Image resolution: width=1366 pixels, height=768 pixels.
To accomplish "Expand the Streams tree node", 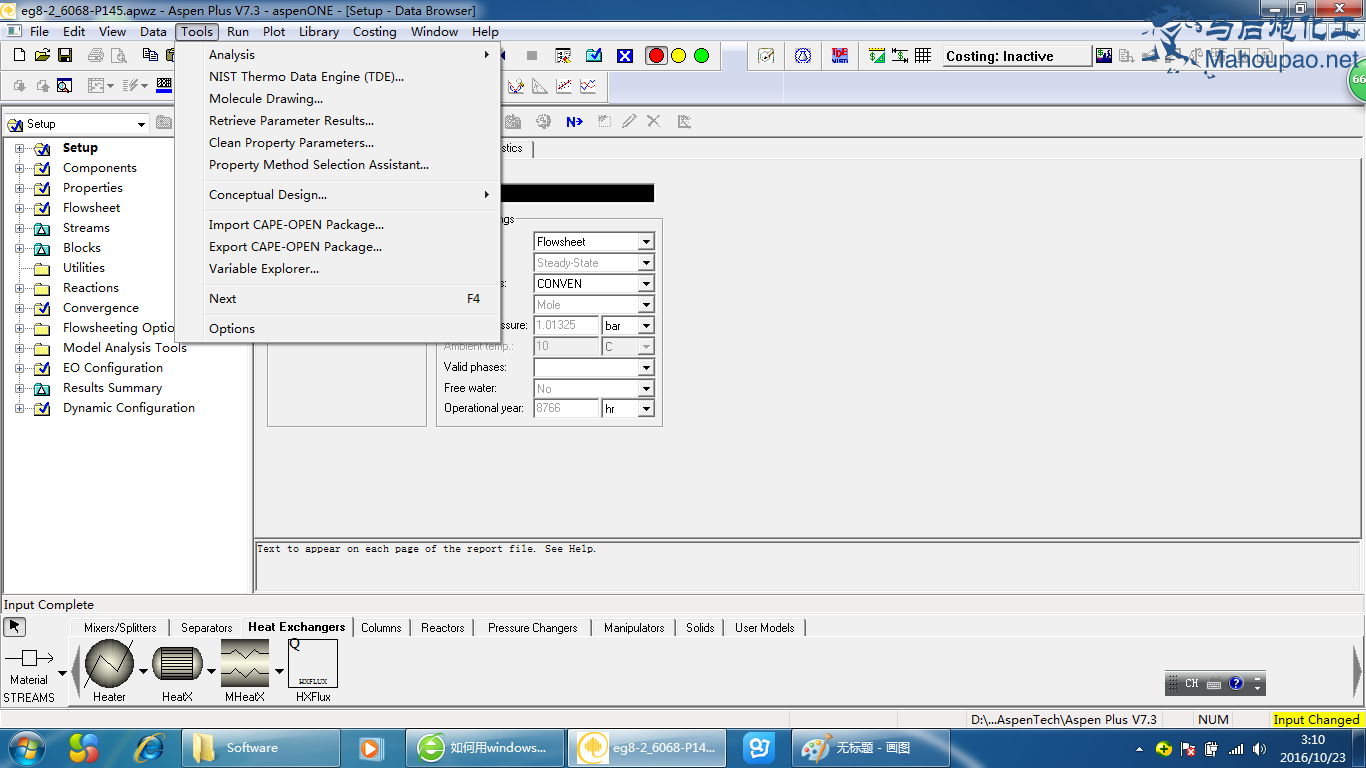I will tap(19, 228).
